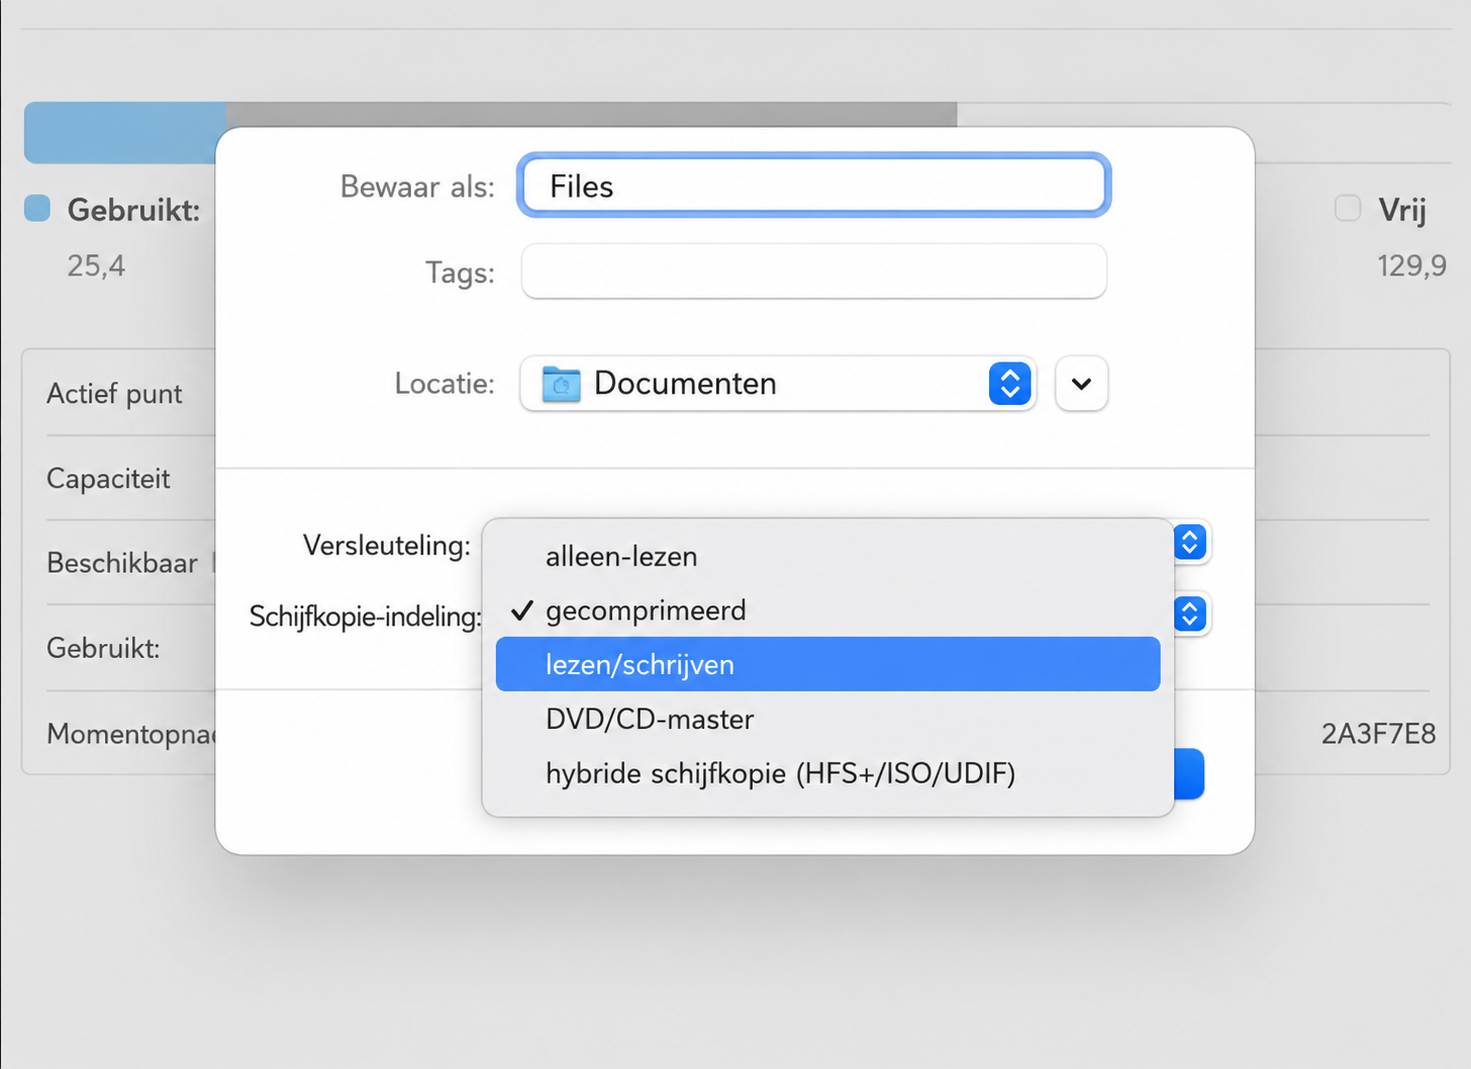Click the Versleuteling: label
Image resolution: width=1471 pixels, height=1069 pixels.
tap(386, 545)
